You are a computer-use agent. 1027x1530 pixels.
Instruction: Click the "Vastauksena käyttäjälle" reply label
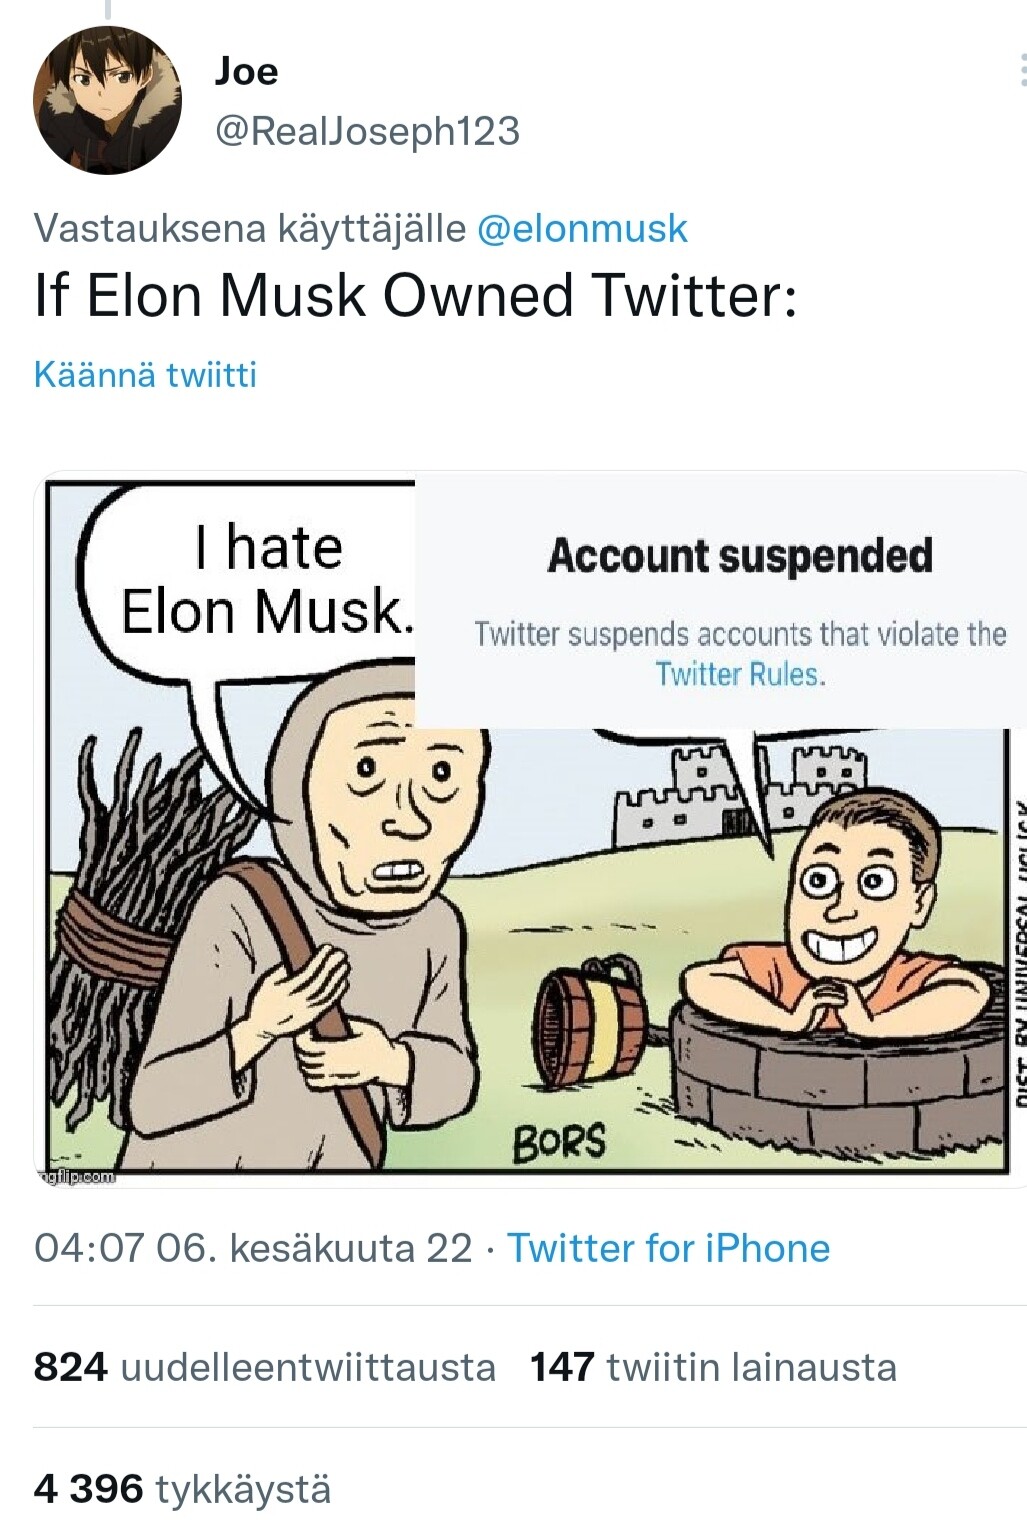249,229
